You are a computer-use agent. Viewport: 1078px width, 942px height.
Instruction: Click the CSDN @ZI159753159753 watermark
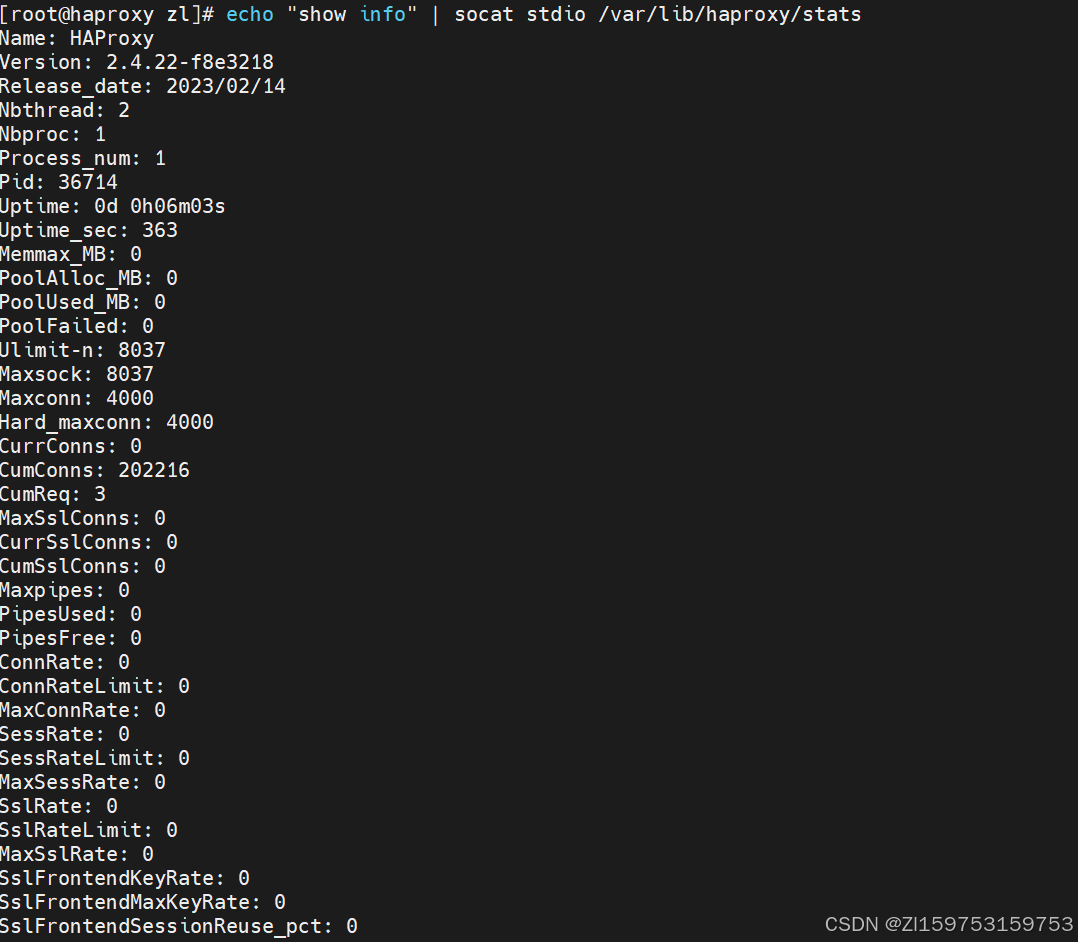(949, 924)
